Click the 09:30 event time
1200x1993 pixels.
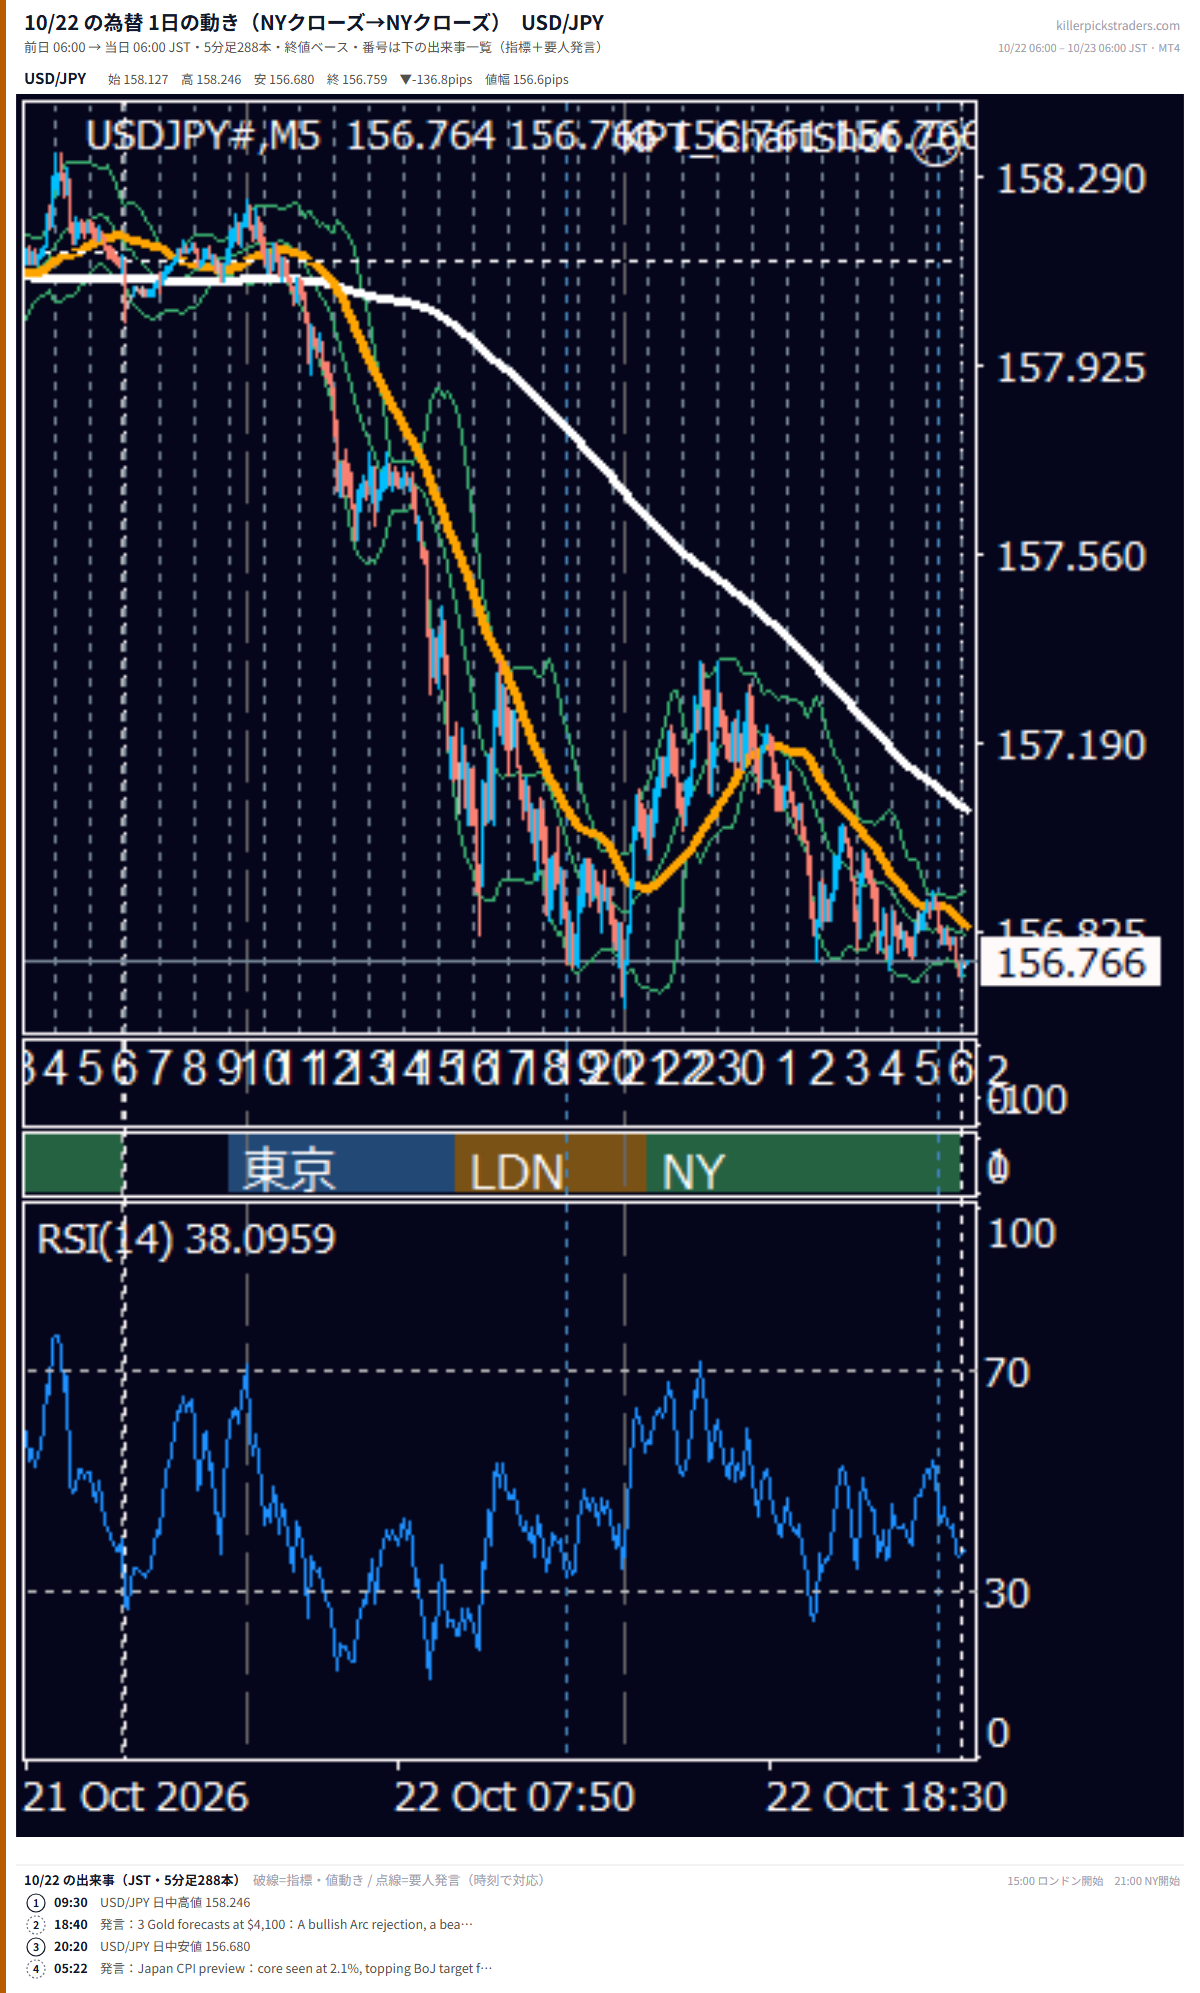point(71,1902)
